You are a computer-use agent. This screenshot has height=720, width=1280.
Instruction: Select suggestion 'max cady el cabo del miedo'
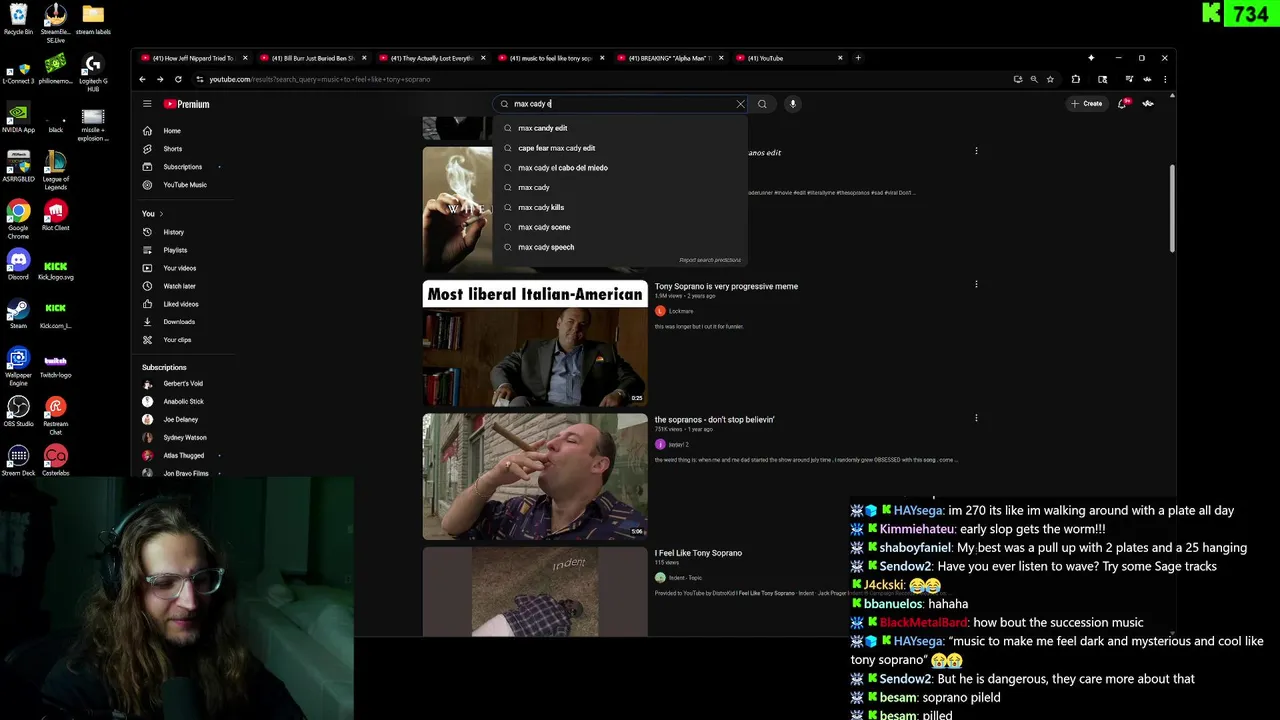coord(620,168)
